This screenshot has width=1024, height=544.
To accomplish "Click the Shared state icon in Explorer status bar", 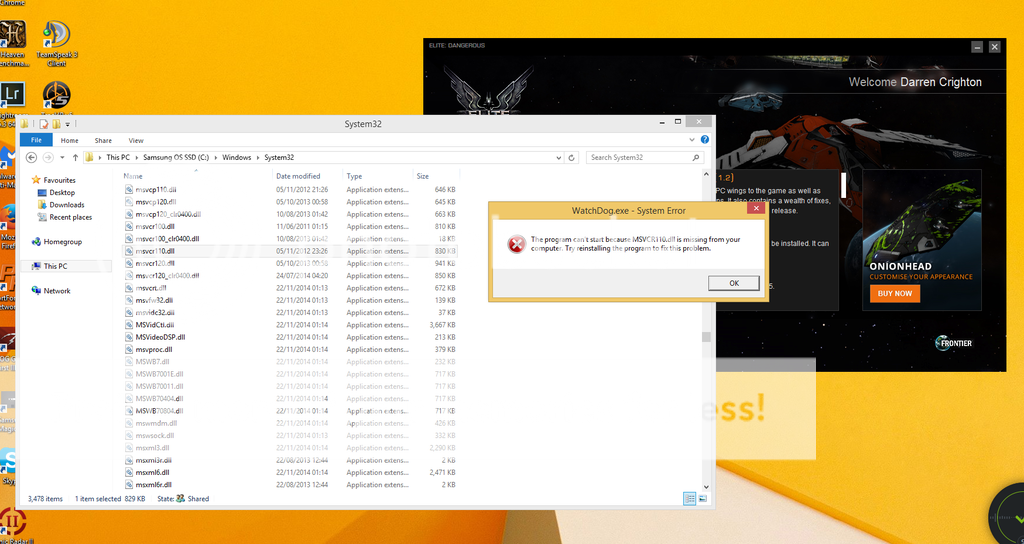I will click(x=180, y=498).
